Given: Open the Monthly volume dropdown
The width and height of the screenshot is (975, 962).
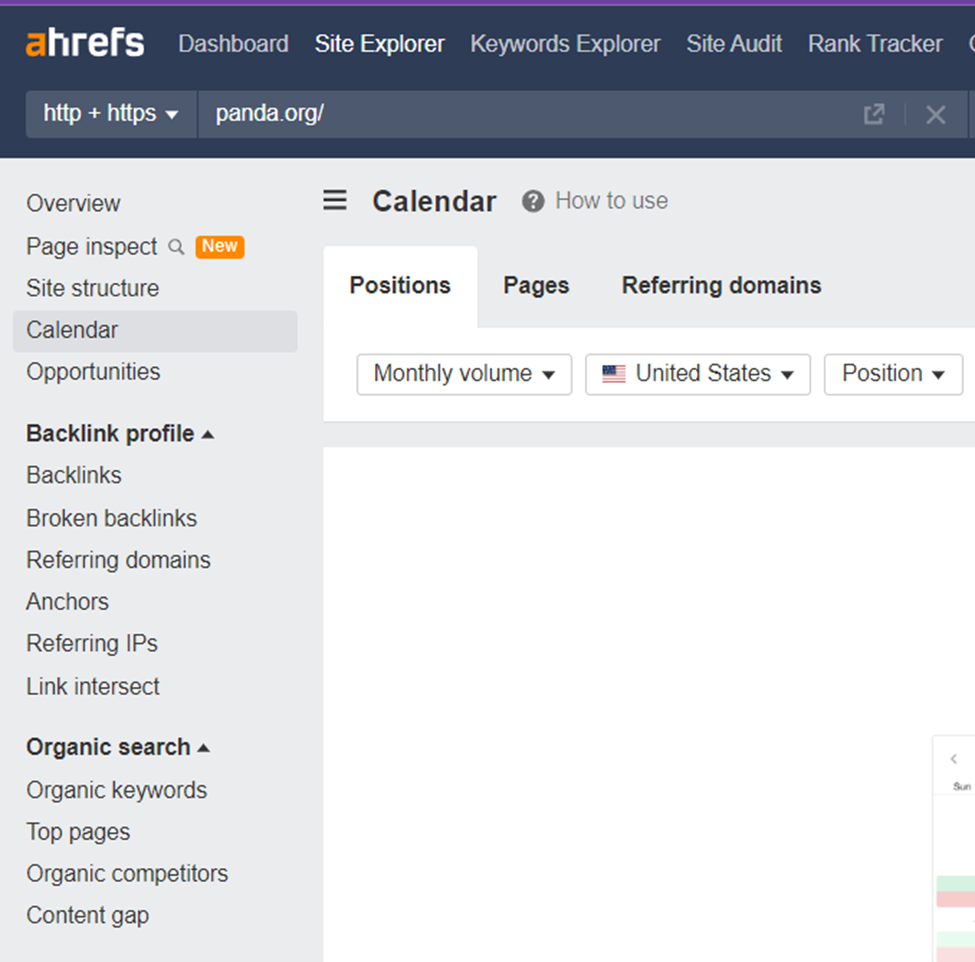Looking at the screenshot, I should pyautogui.click(x=464, y=374).
